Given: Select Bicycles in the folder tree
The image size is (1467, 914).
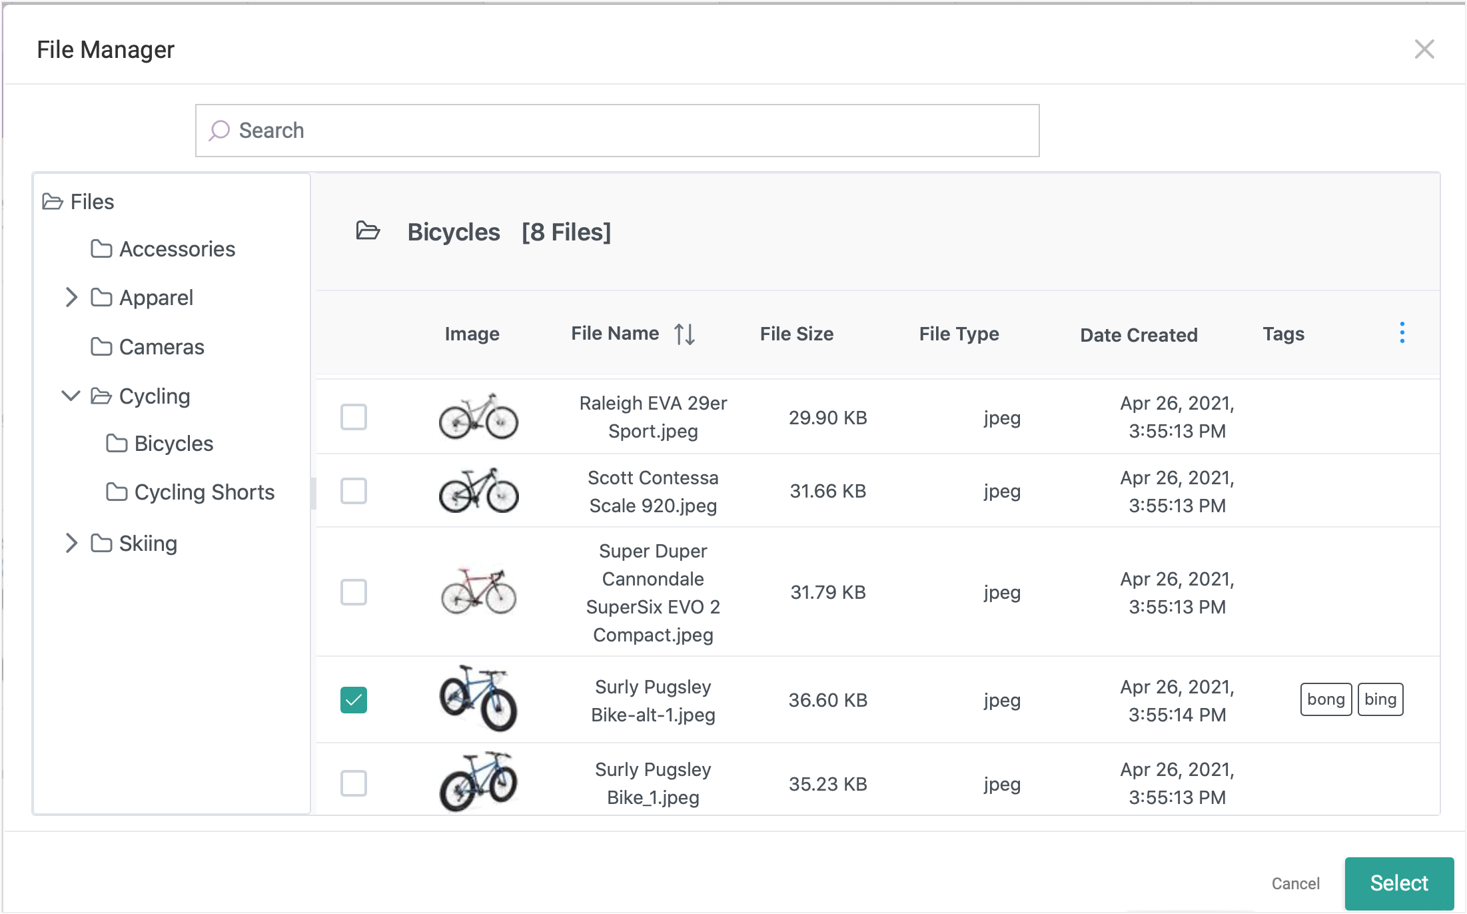Looking at the screenshot, I should 174,443.
